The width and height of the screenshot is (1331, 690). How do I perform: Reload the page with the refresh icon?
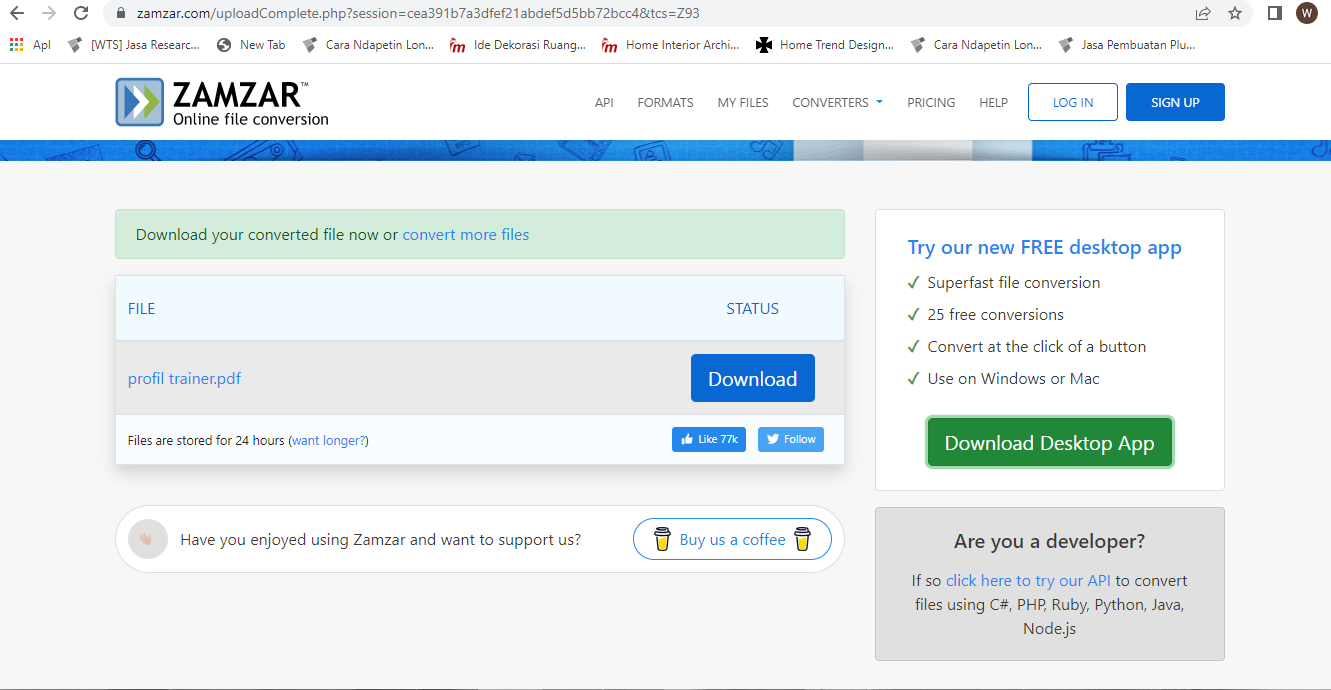tap(82, 13)
